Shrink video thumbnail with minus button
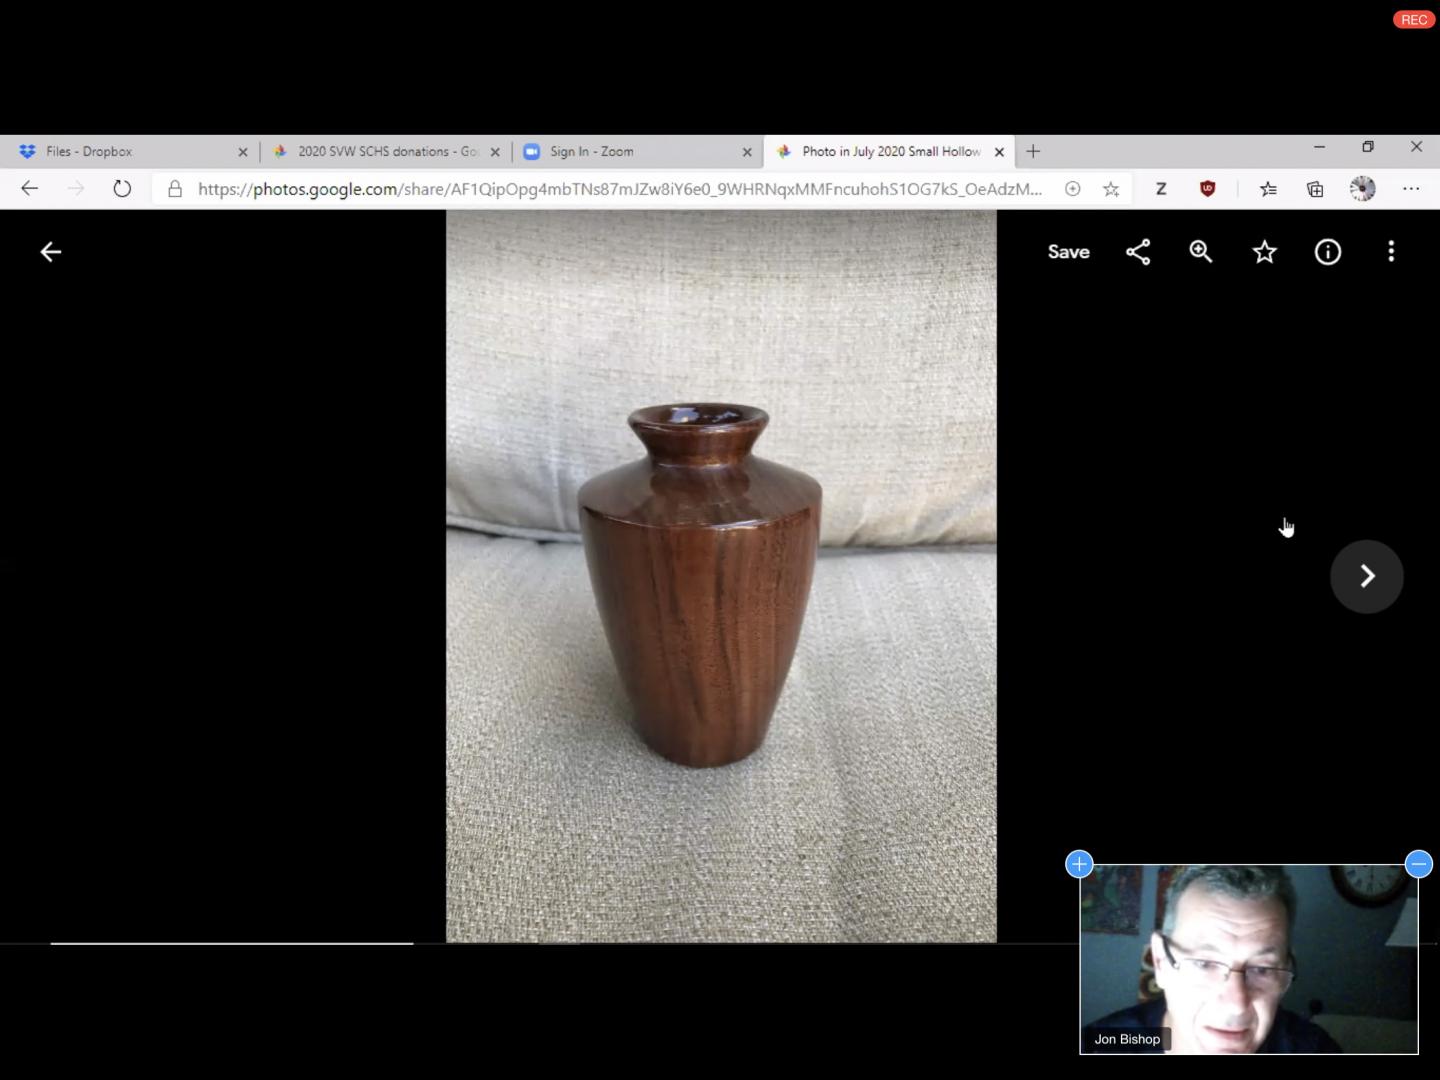Screen dimensions: 1440x1080 pos(1418,864)
